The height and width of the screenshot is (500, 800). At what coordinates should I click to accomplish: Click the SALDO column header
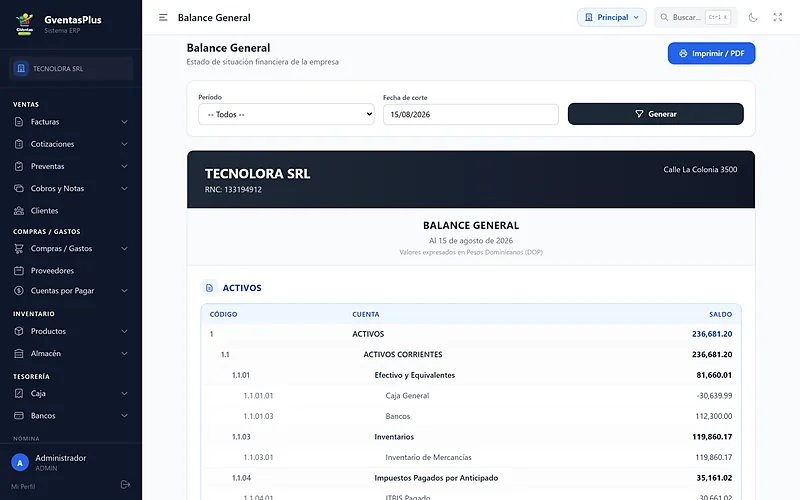[x=720, y=314]
